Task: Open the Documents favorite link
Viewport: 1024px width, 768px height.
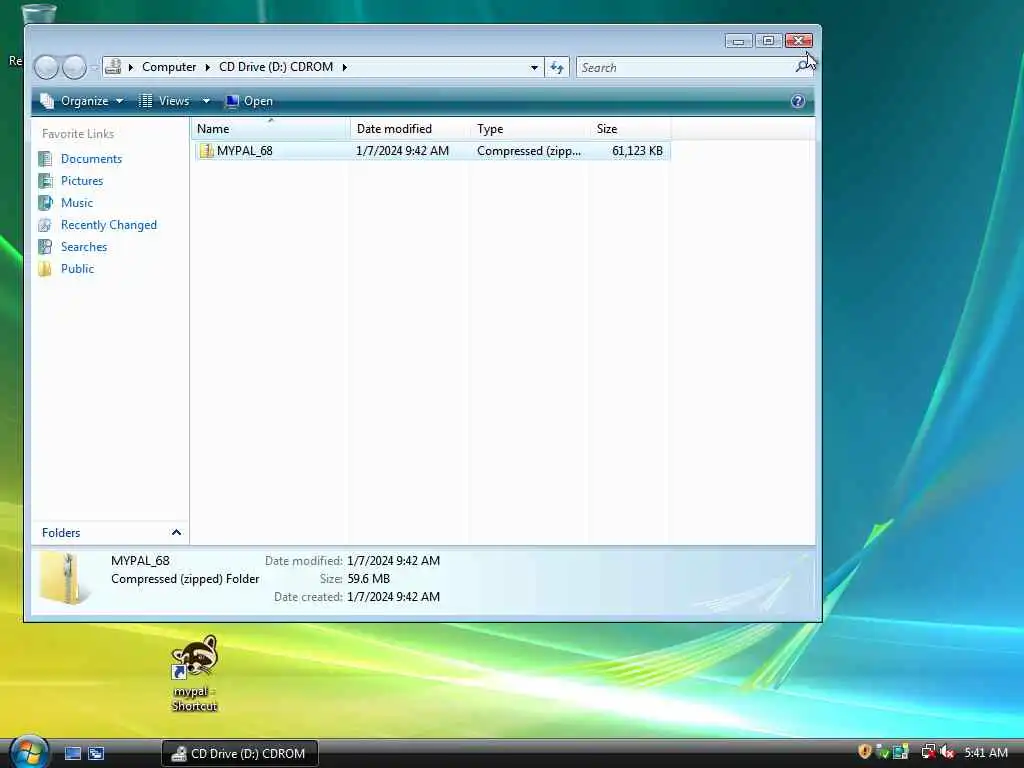Action: [91, 159]
